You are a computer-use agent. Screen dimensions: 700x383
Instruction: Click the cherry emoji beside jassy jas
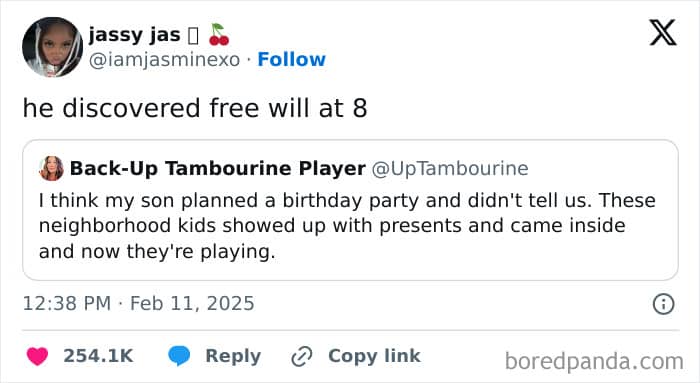(x=219, y=35)
